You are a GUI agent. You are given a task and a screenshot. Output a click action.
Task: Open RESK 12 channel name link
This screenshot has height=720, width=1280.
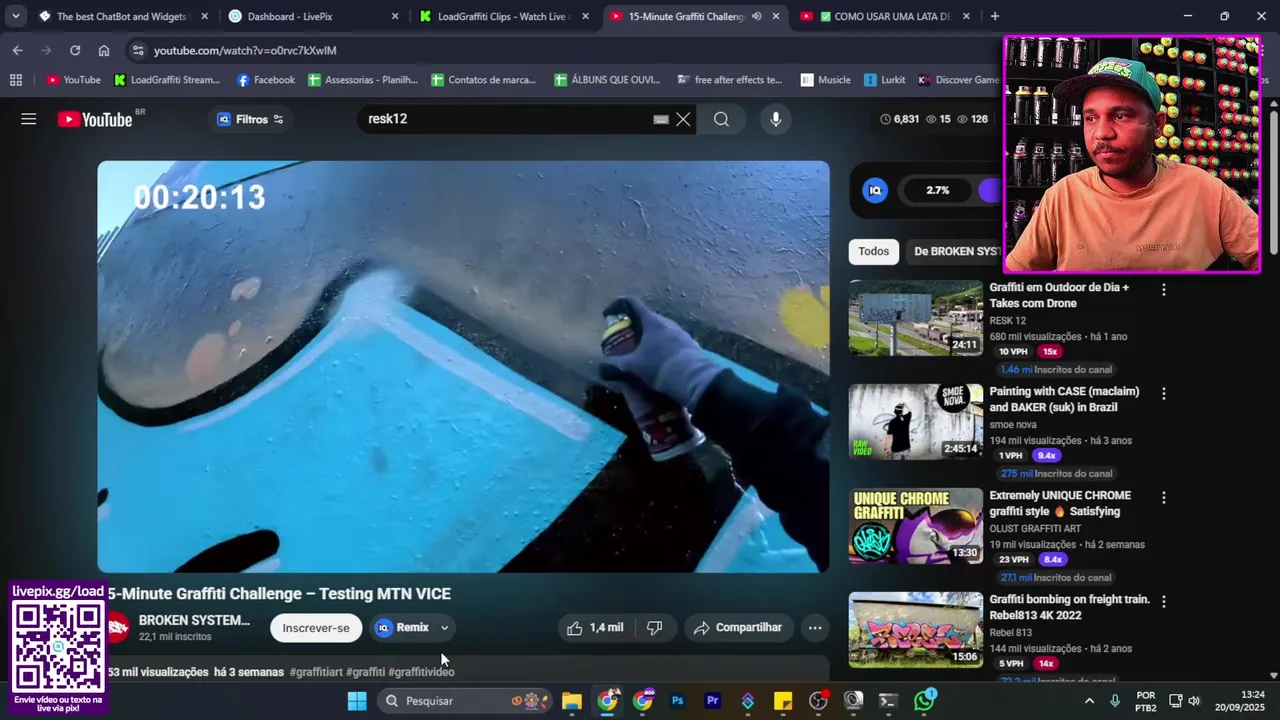(x=1007, y=321)
